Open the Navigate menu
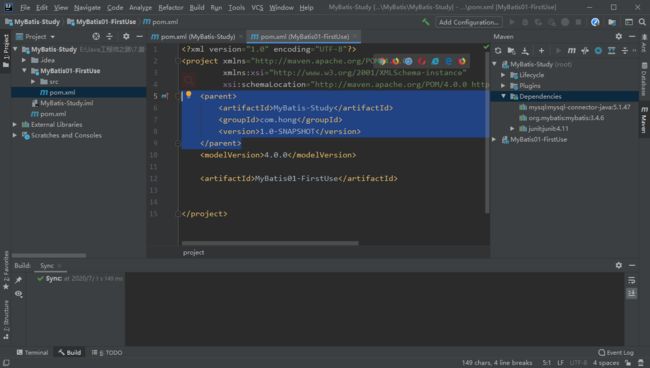 click(x=87, y=7)
